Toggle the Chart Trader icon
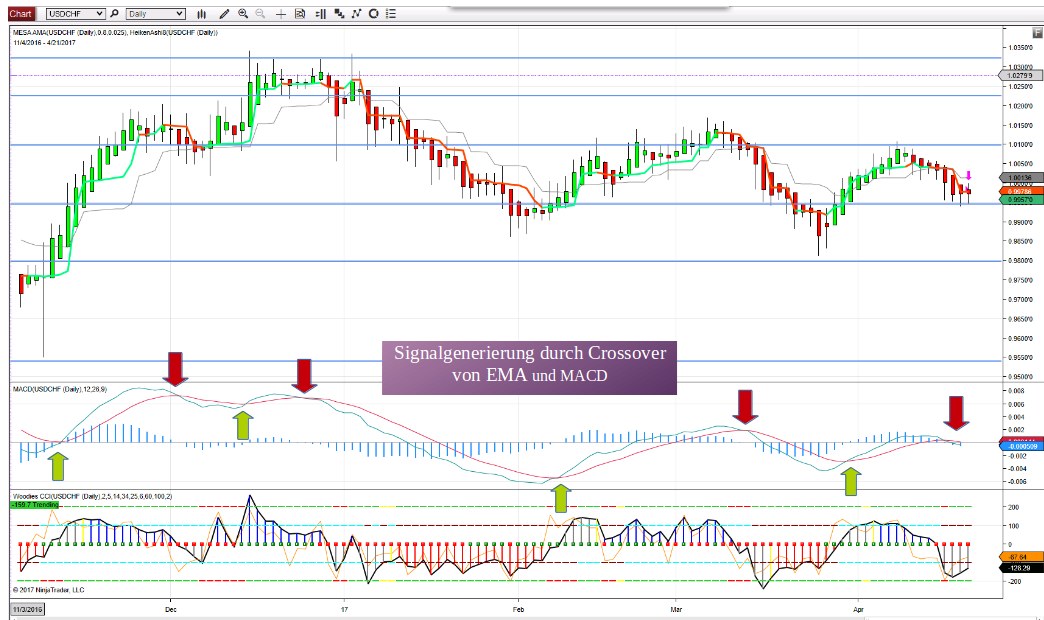The width and height of the screenshot is (1044, 620). pyautogui.click(x=320, y=13)
